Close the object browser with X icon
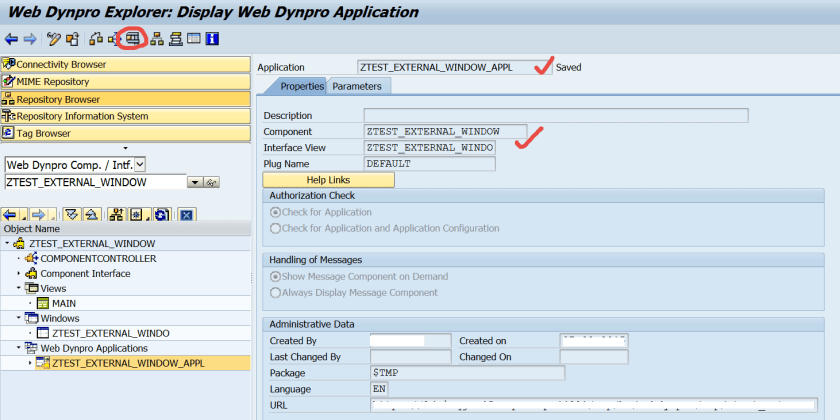Image resolution: width=840 pixels, height=420 pixels. (185, 214)
